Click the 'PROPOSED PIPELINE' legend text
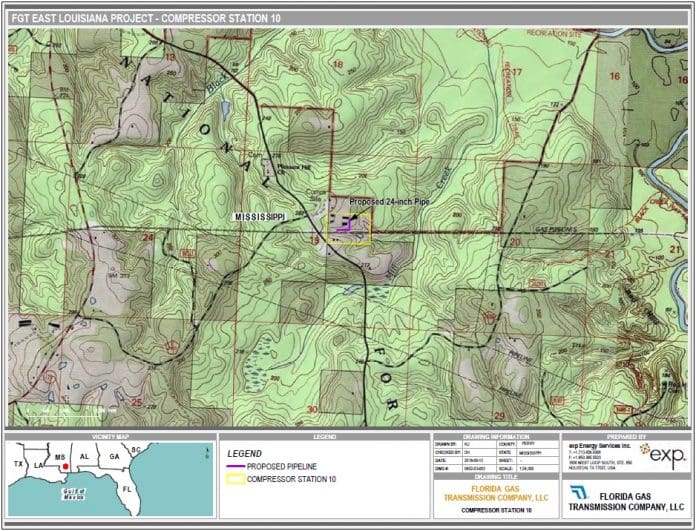 click(280, 467)
